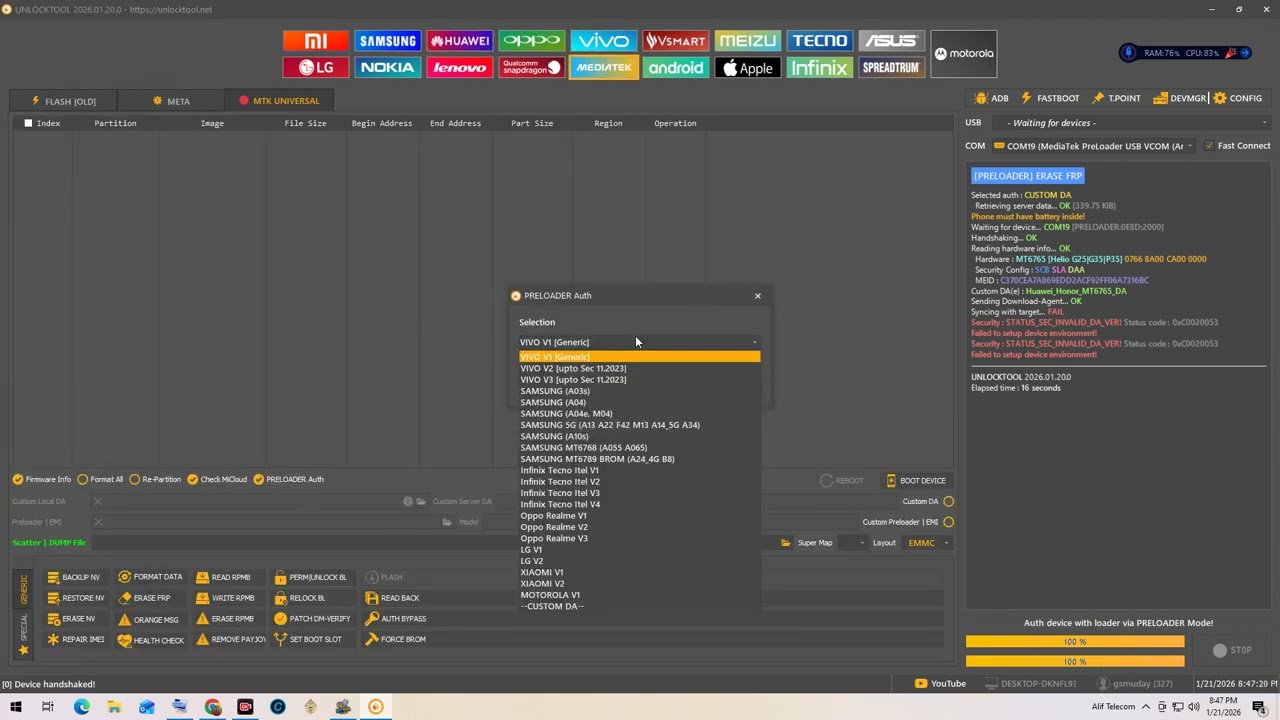Select the Apple brand icon
Viewport: 1280px width, 720px height.
pyautogui.click(x=748, y=68)
